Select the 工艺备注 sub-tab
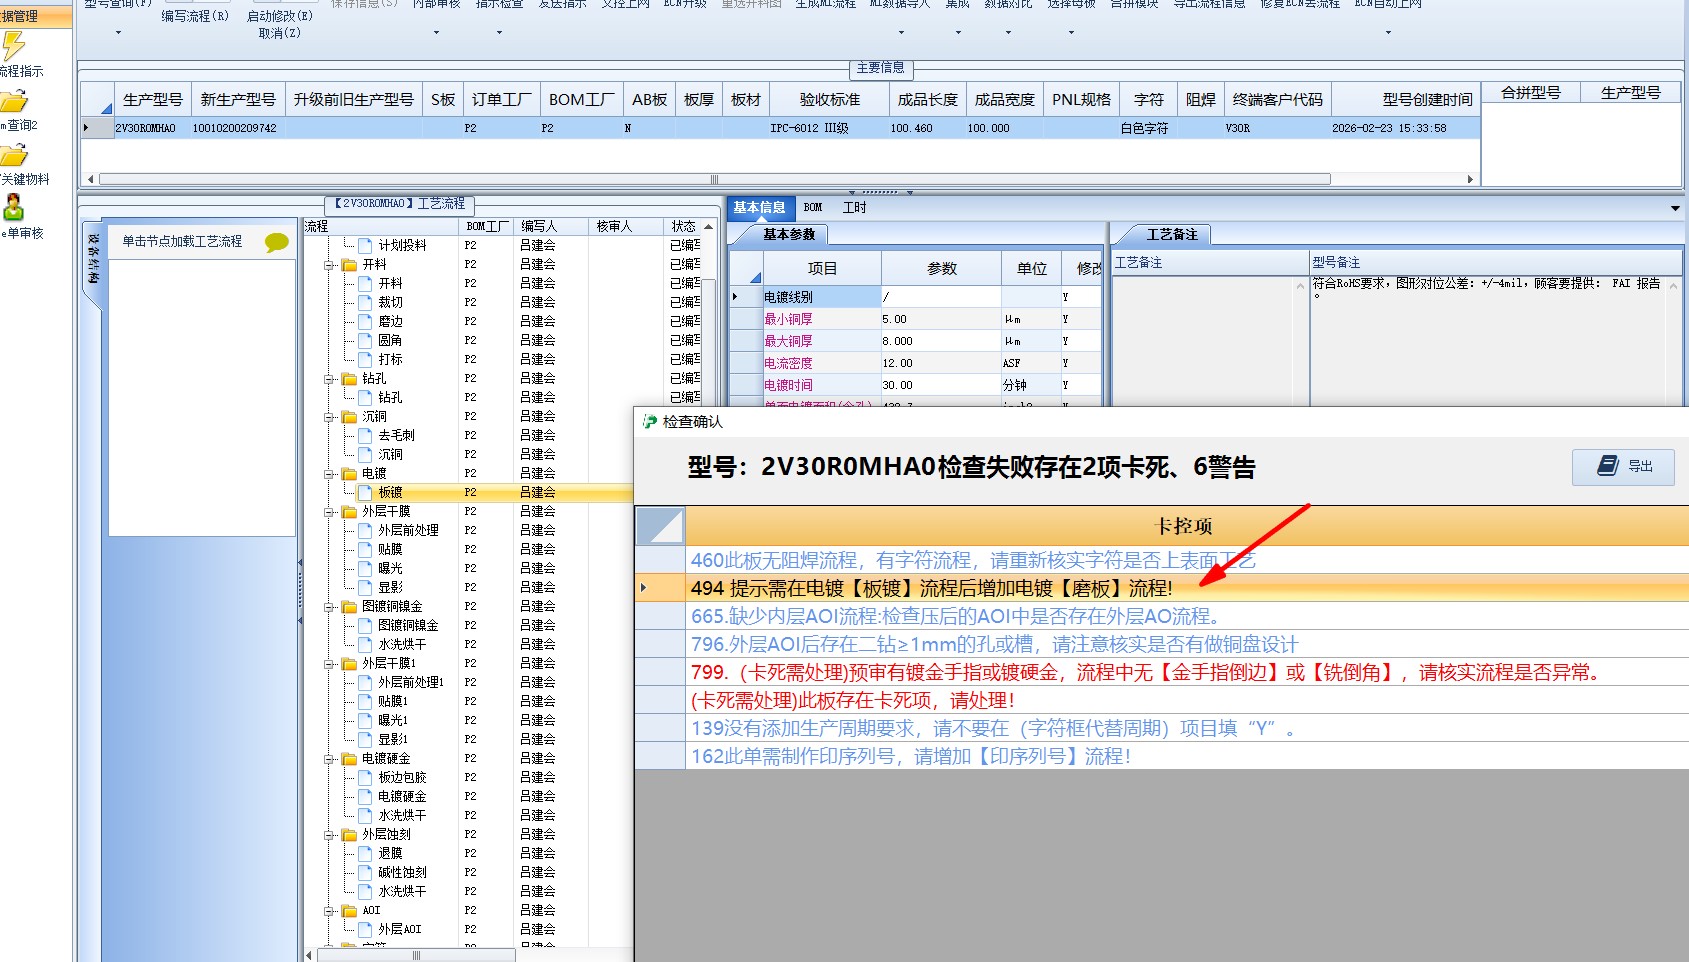The image size is (1689, 962). click(x=1171, y=235)
